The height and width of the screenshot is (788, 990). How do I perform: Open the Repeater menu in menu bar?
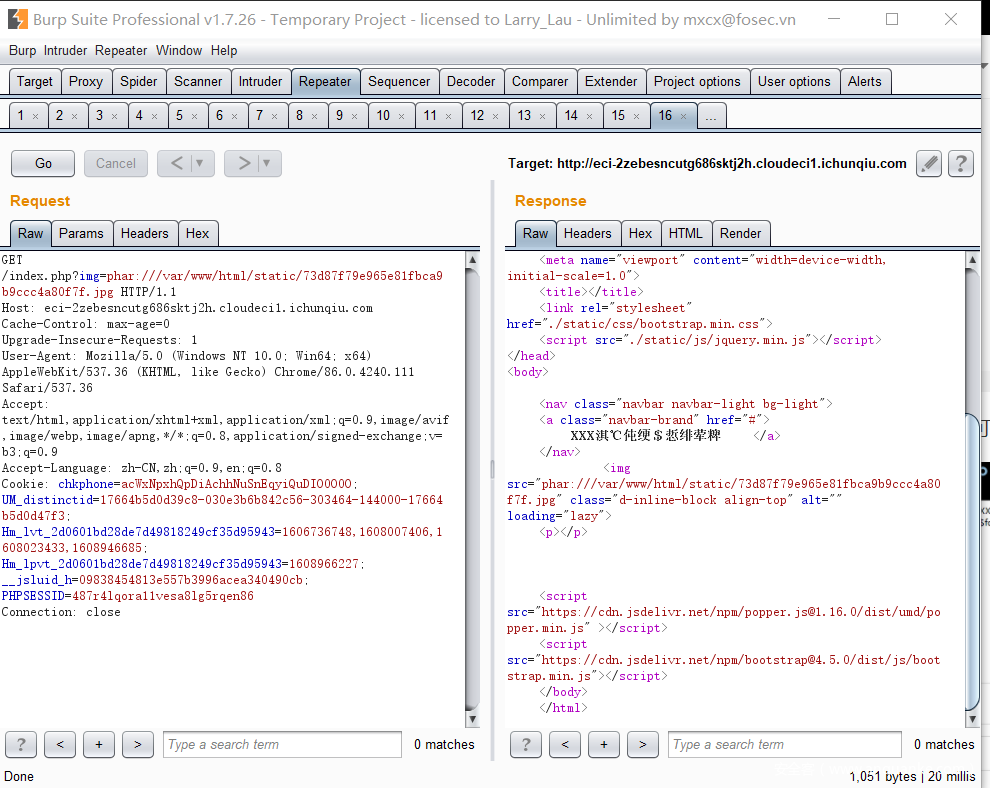pos(121,50)
